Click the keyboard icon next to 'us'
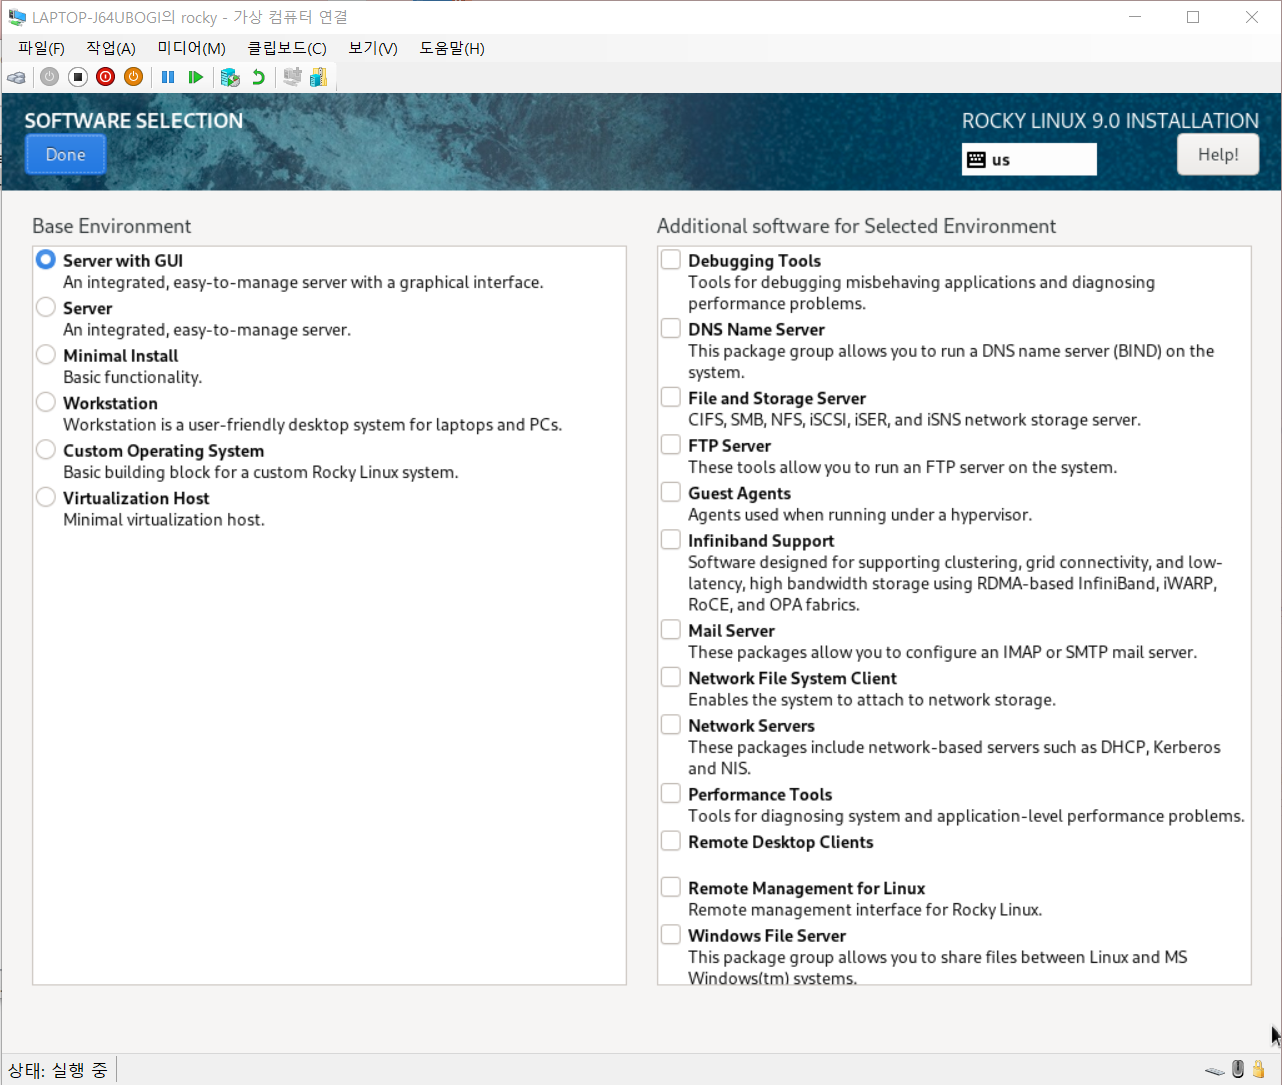 [x=977, y=160]
